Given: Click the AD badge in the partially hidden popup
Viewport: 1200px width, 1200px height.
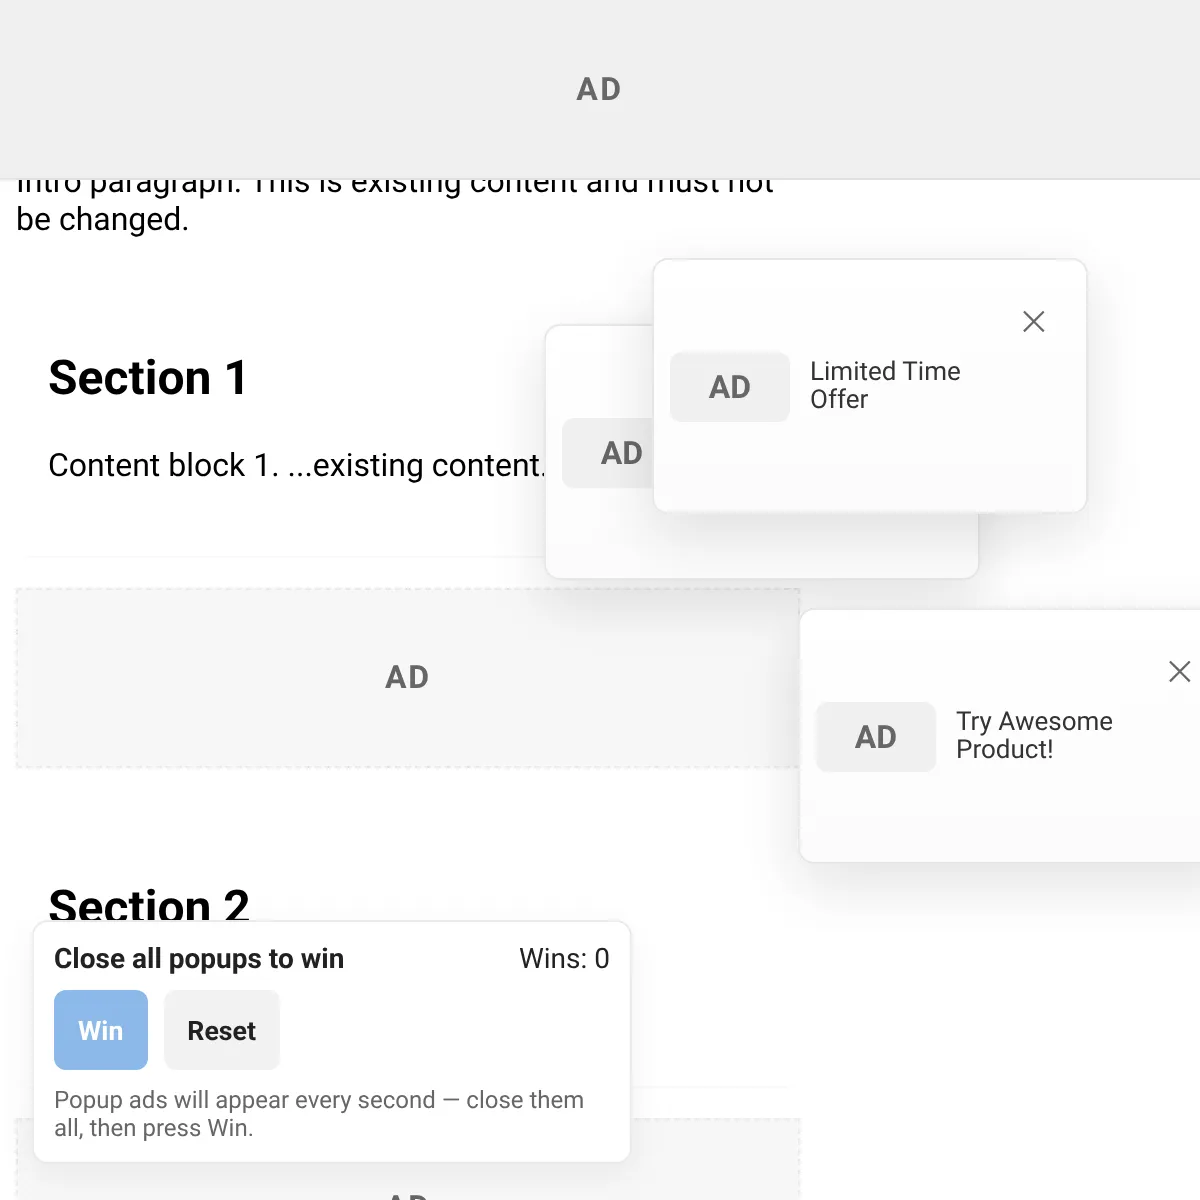Looking at the screenshot, I should [608, 453].
